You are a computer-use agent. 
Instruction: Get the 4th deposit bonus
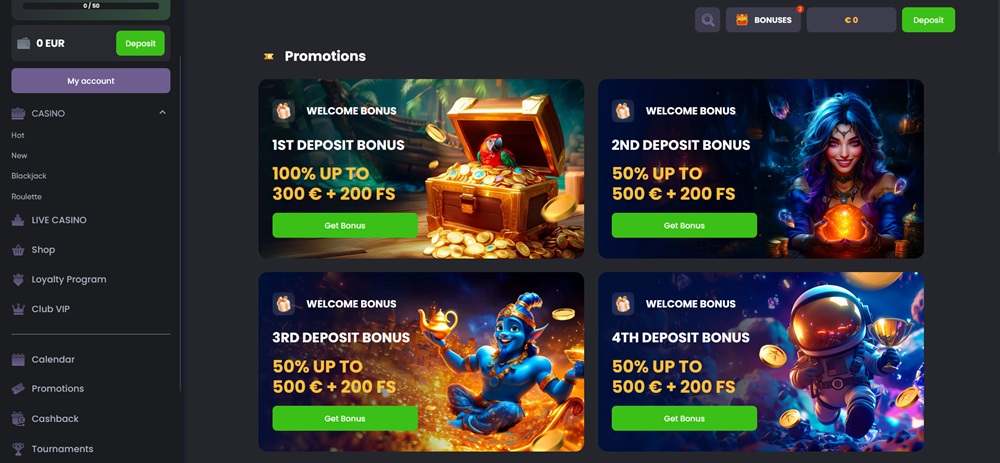[684, 419]
